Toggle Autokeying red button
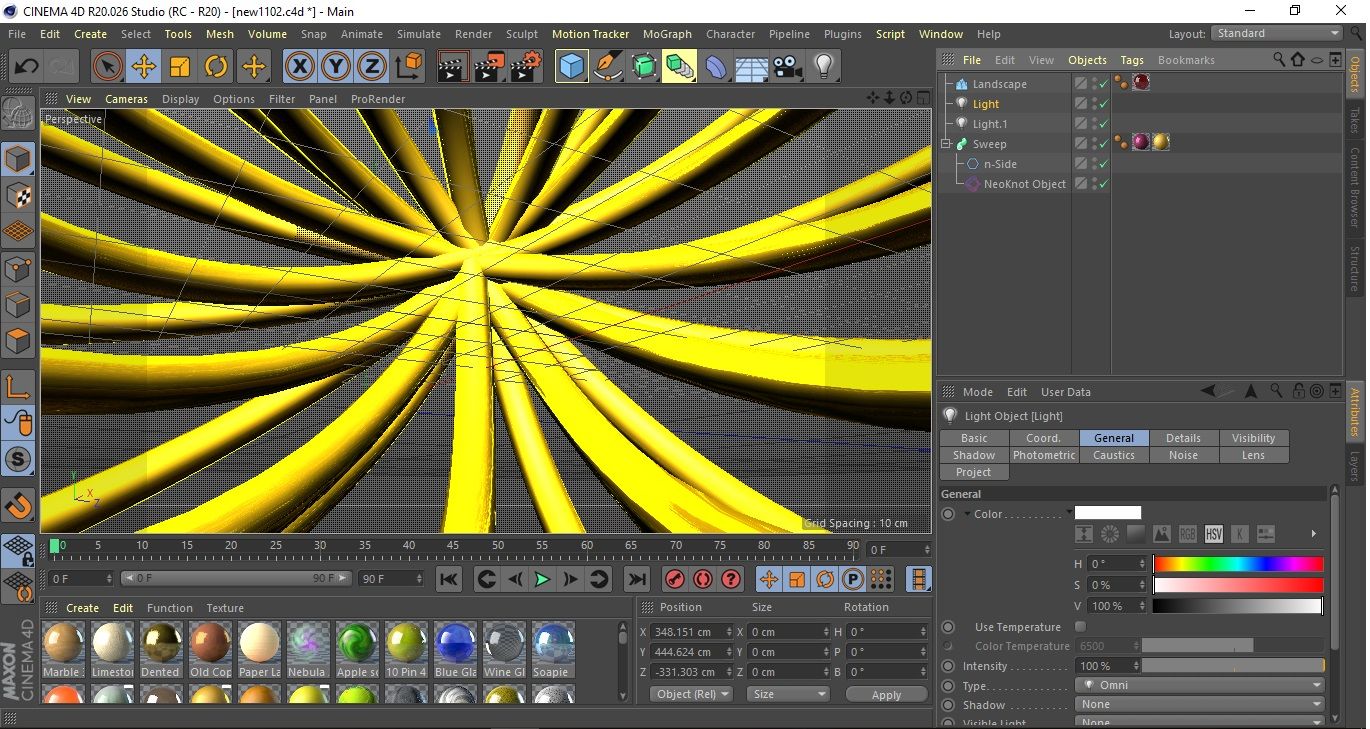This screenshot has height=729, width=1370. [x=703, y=579]
